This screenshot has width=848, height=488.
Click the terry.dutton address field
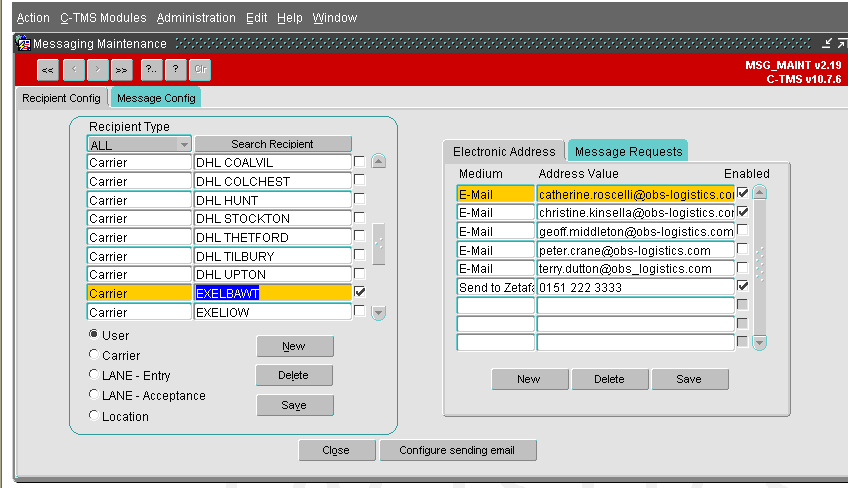636,268
